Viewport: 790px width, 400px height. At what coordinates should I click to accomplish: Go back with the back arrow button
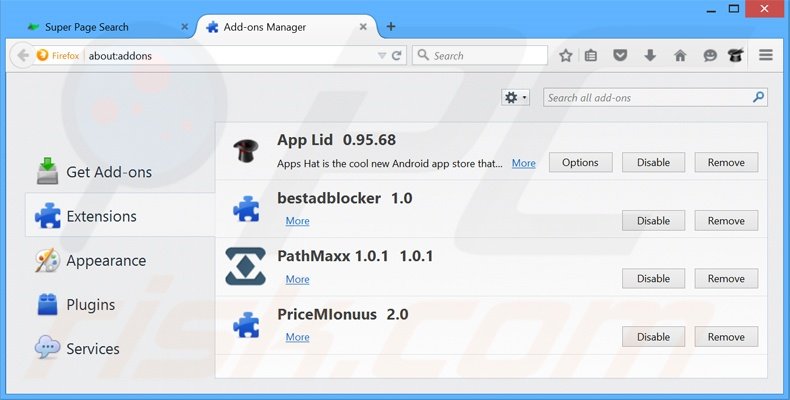tap(23, 55)
